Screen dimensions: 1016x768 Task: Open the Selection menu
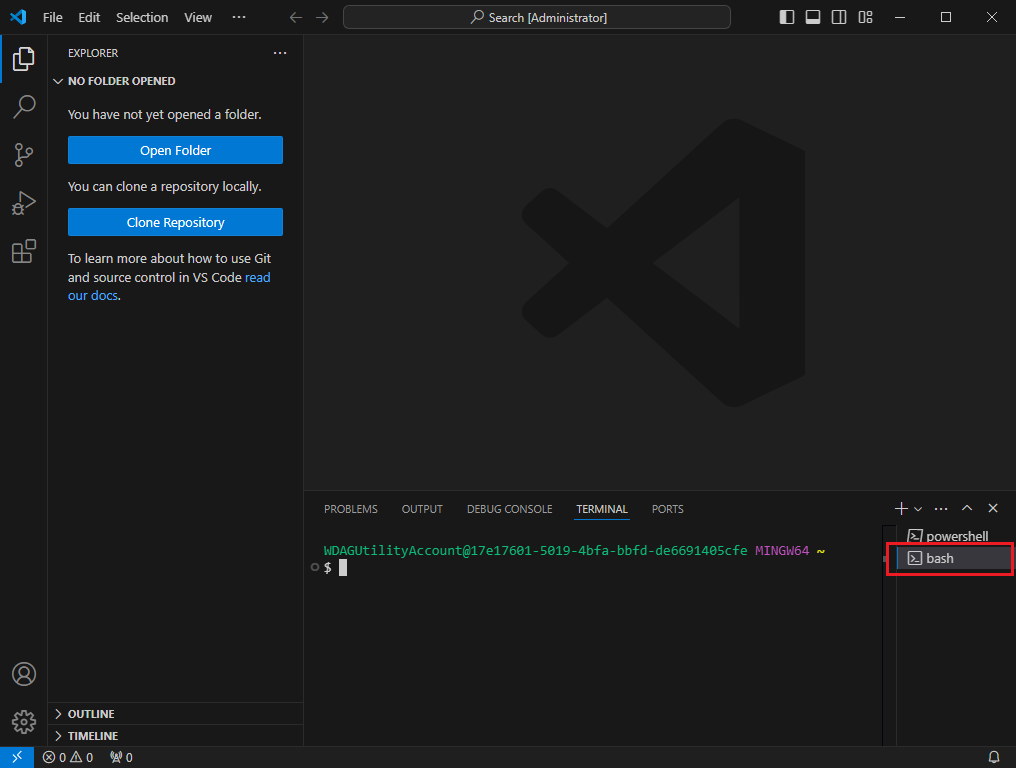click(x=142, y=17)
